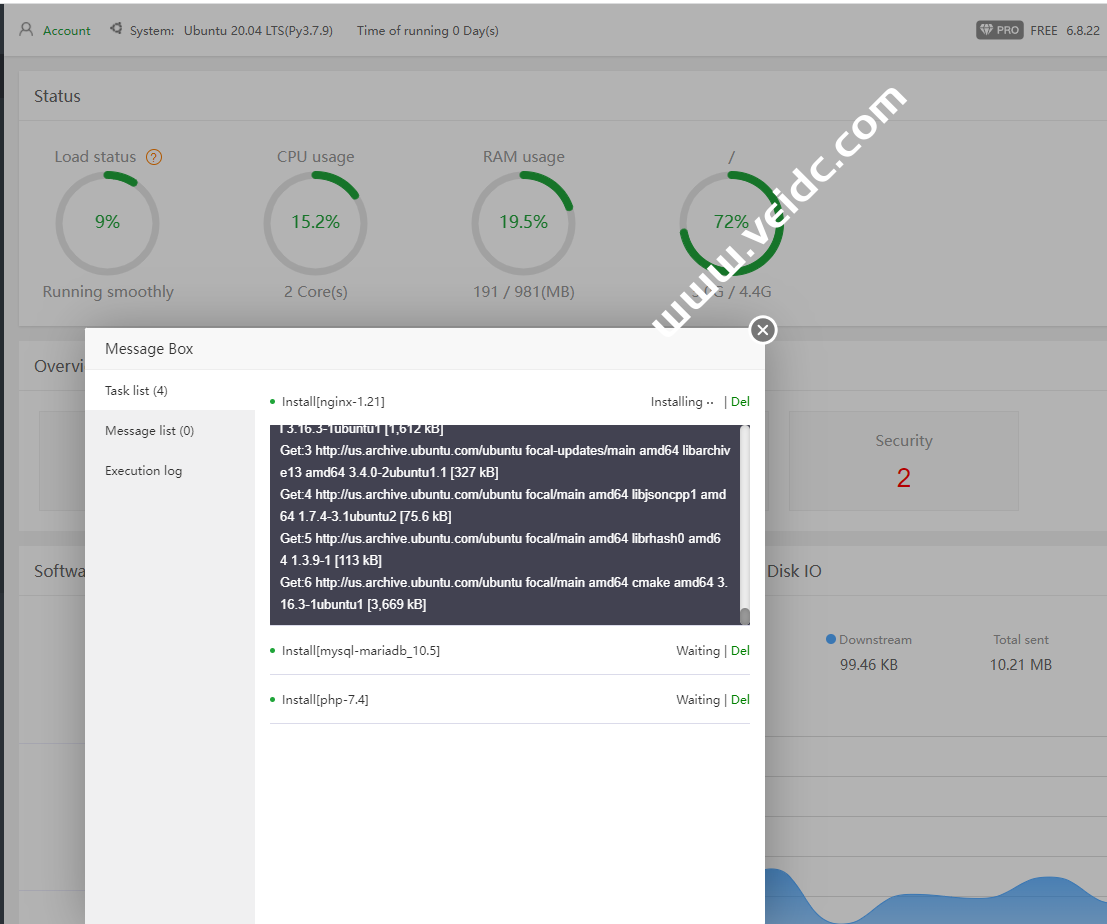Open the Security risk count 2
1107x924 pixels.
pyautogui.click(x=903, y=478)
